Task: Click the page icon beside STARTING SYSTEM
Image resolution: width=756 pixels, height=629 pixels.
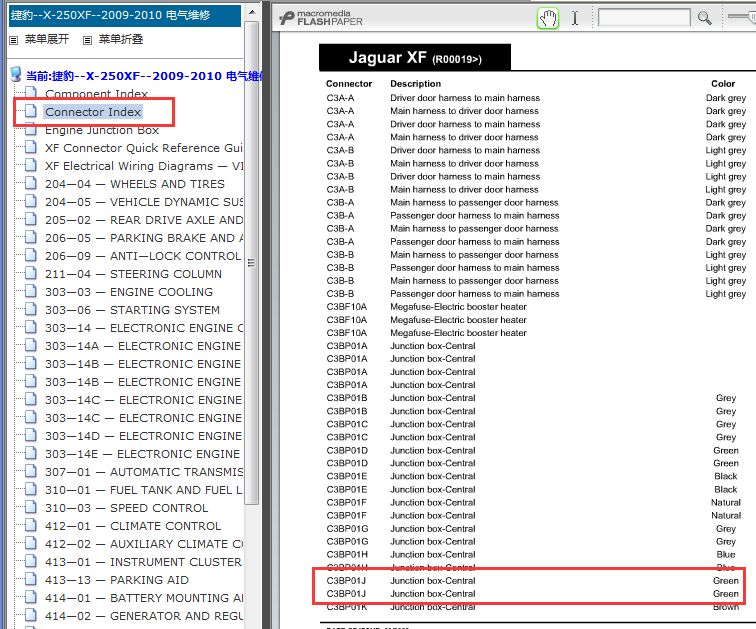Action: tap(31, 309)
